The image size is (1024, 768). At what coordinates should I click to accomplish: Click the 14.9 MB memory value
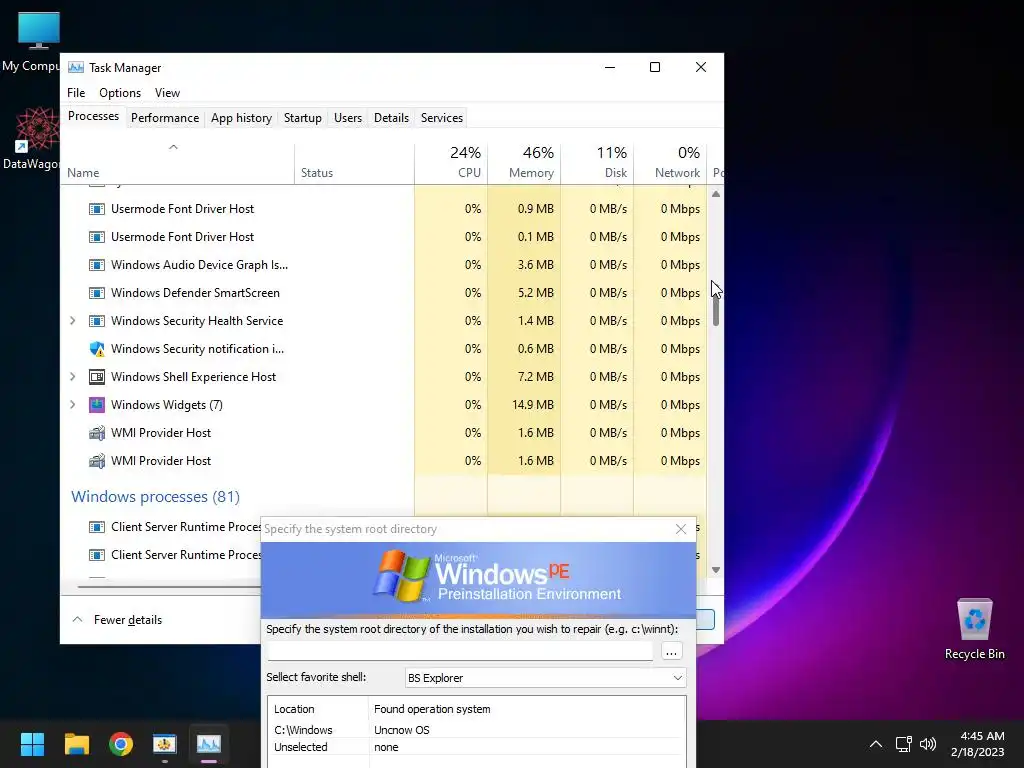[x=532, y=405]
